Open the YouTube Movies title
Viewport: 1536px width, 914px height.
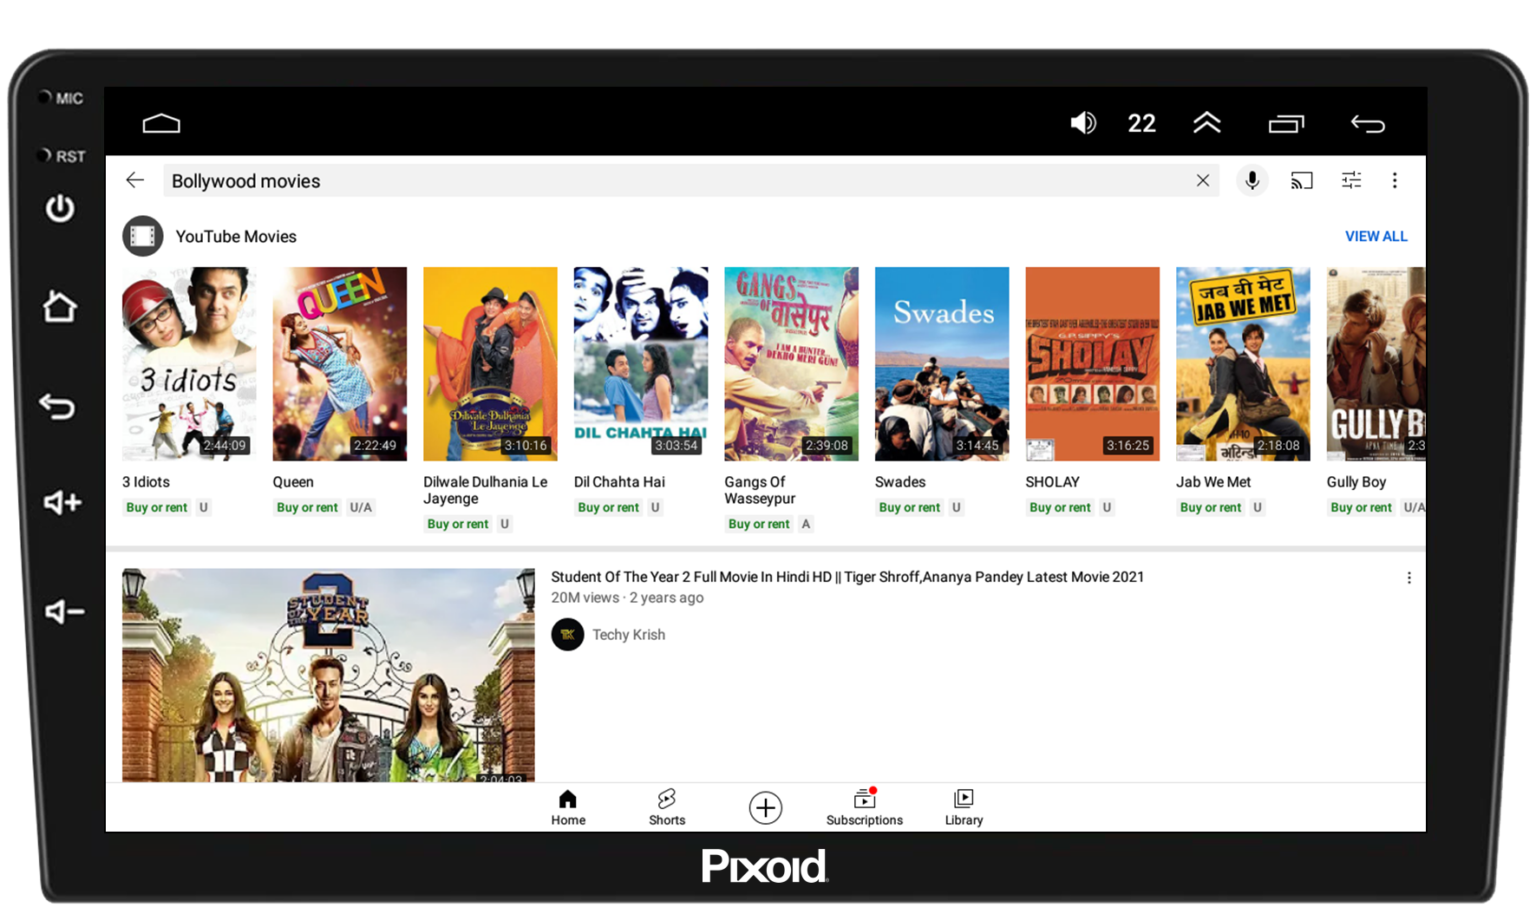coord(236,237)
